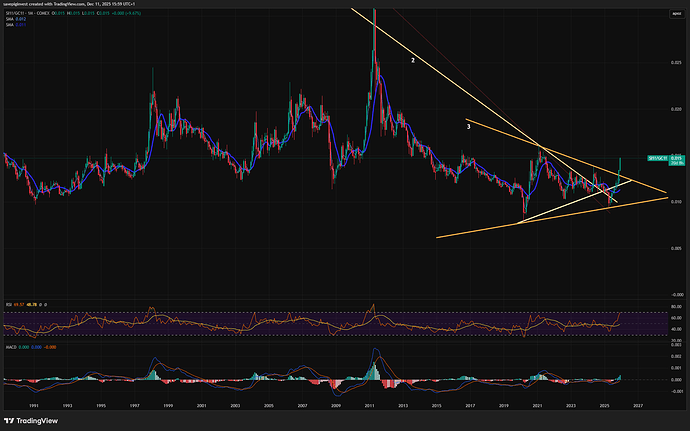Click the 2011 year label on time axis
The width and height of the screenshot is (690, 431).
pyautogui.click(x=371, y=407)
